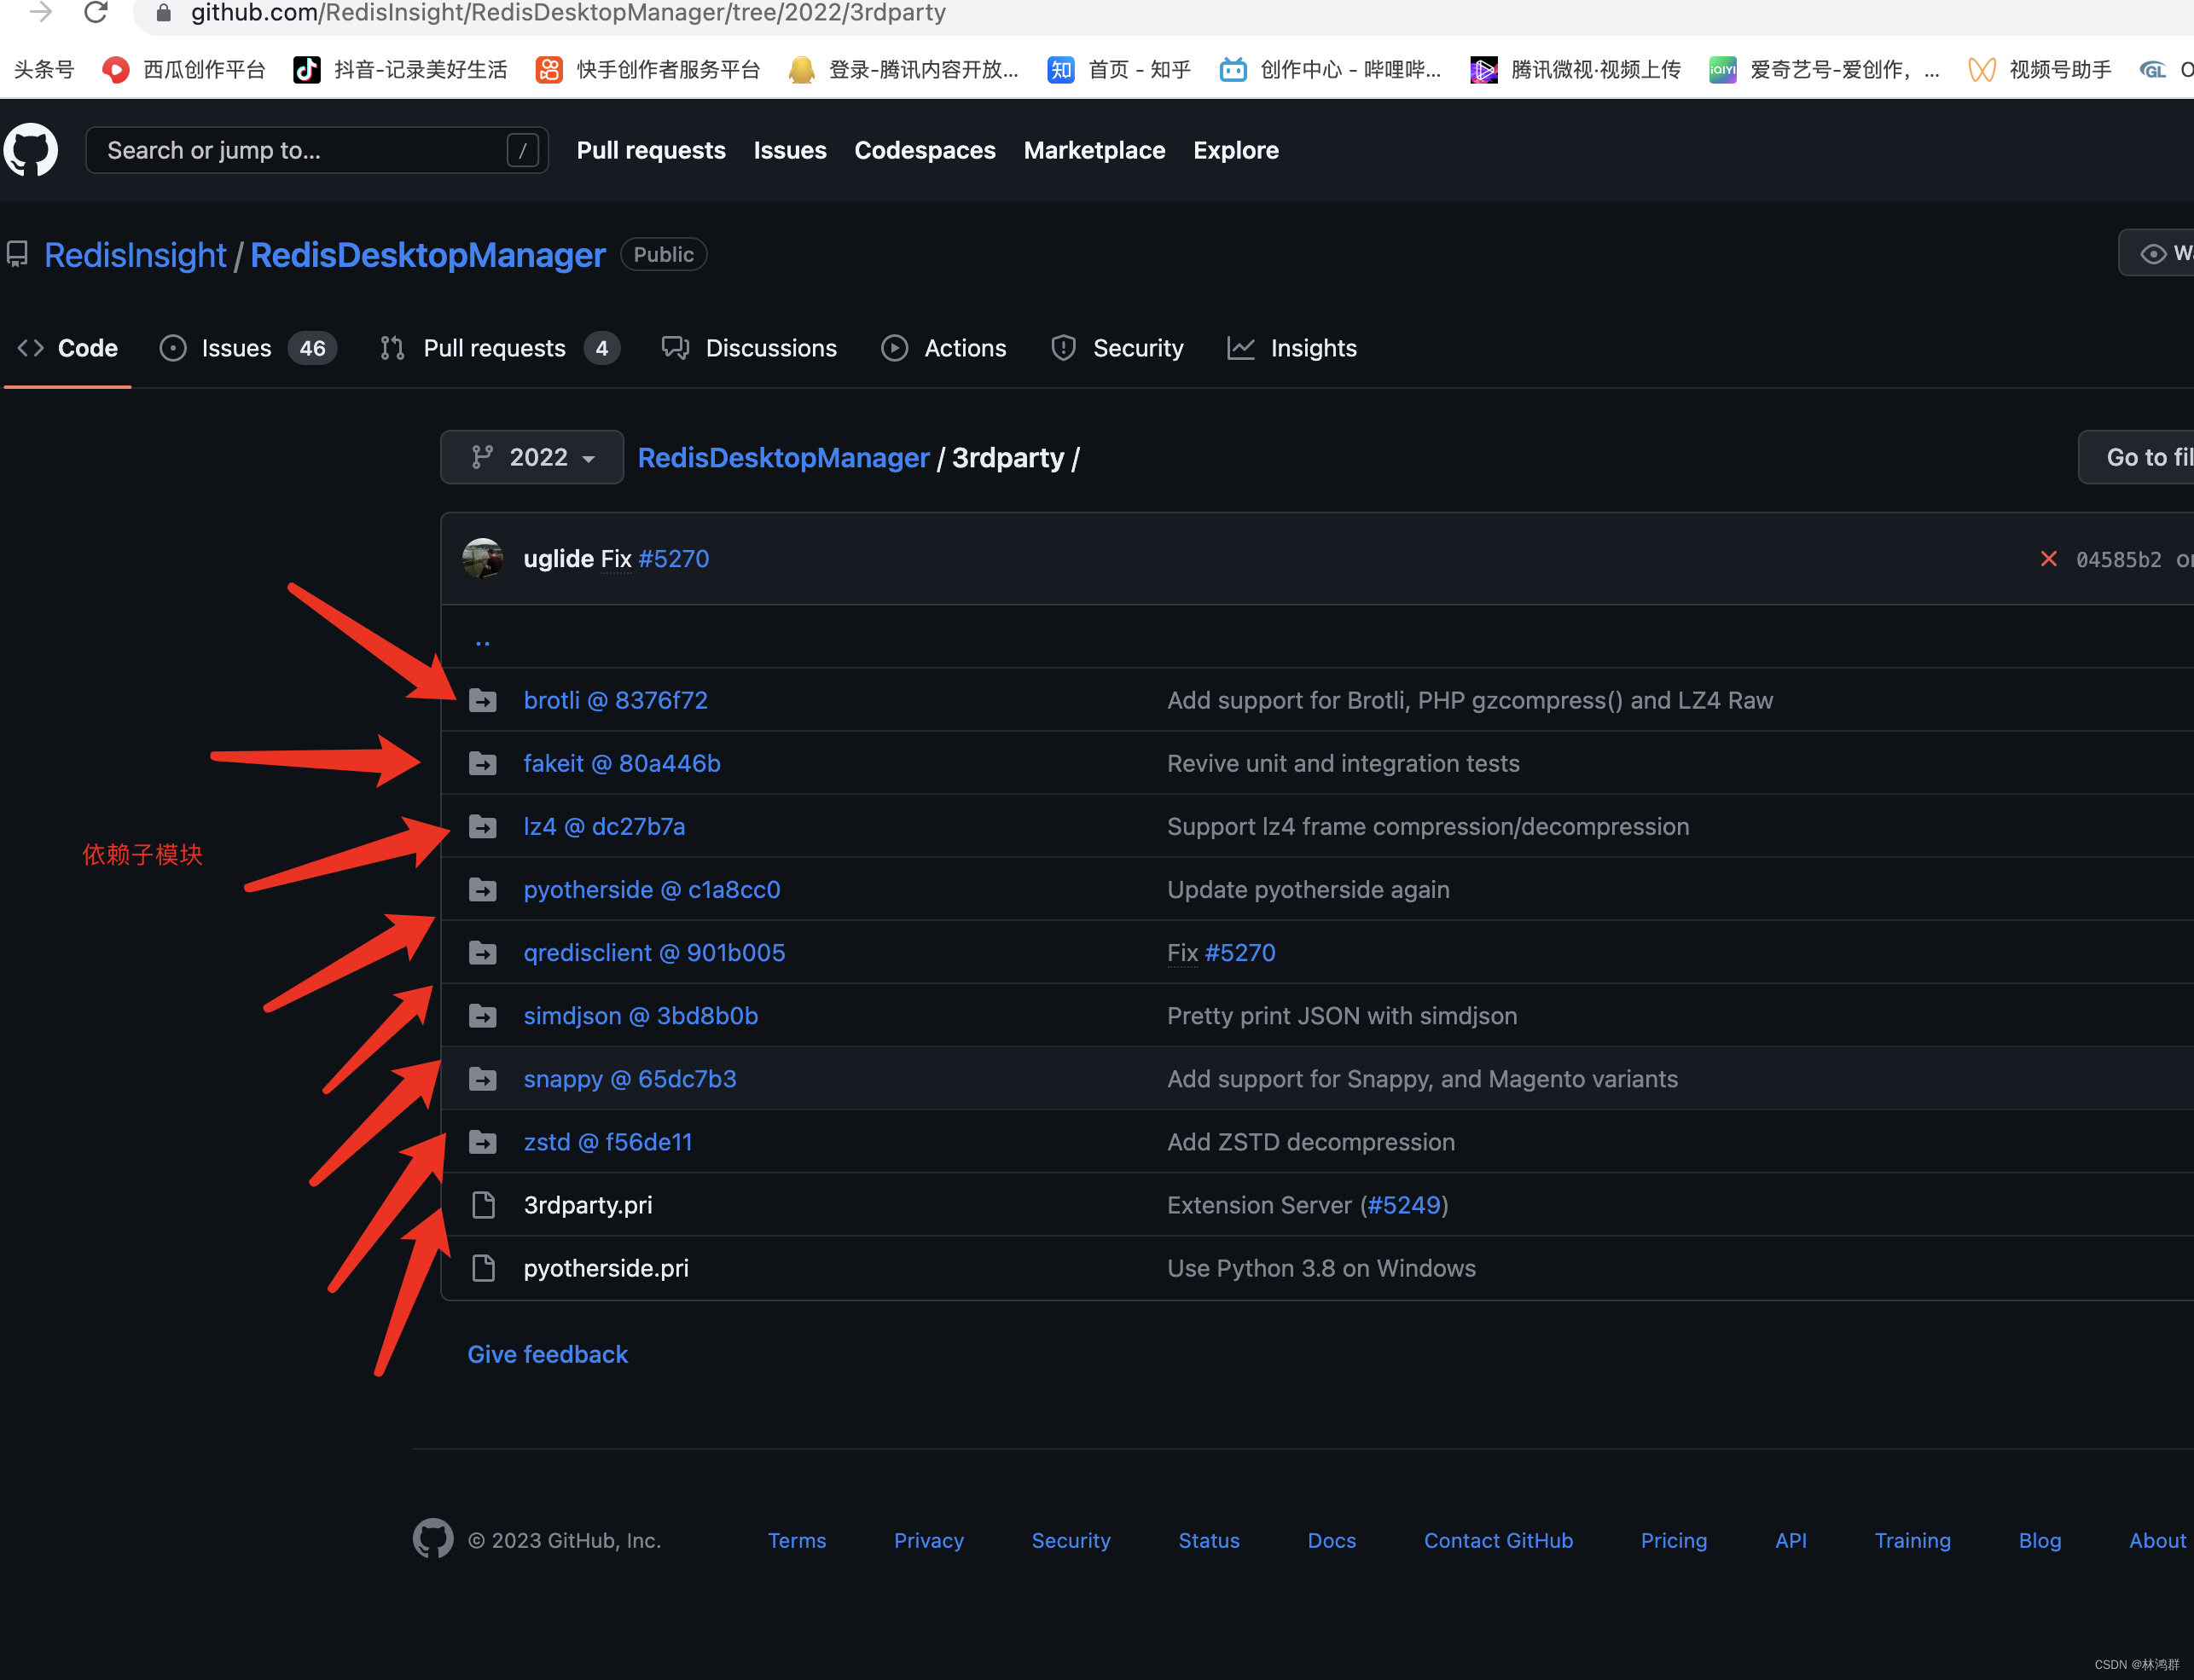Screen dimensions: 2194x1680
Task: Open the 创作中心 哔哩哔哩 bookmark
Action: [x=1330, y=69]
